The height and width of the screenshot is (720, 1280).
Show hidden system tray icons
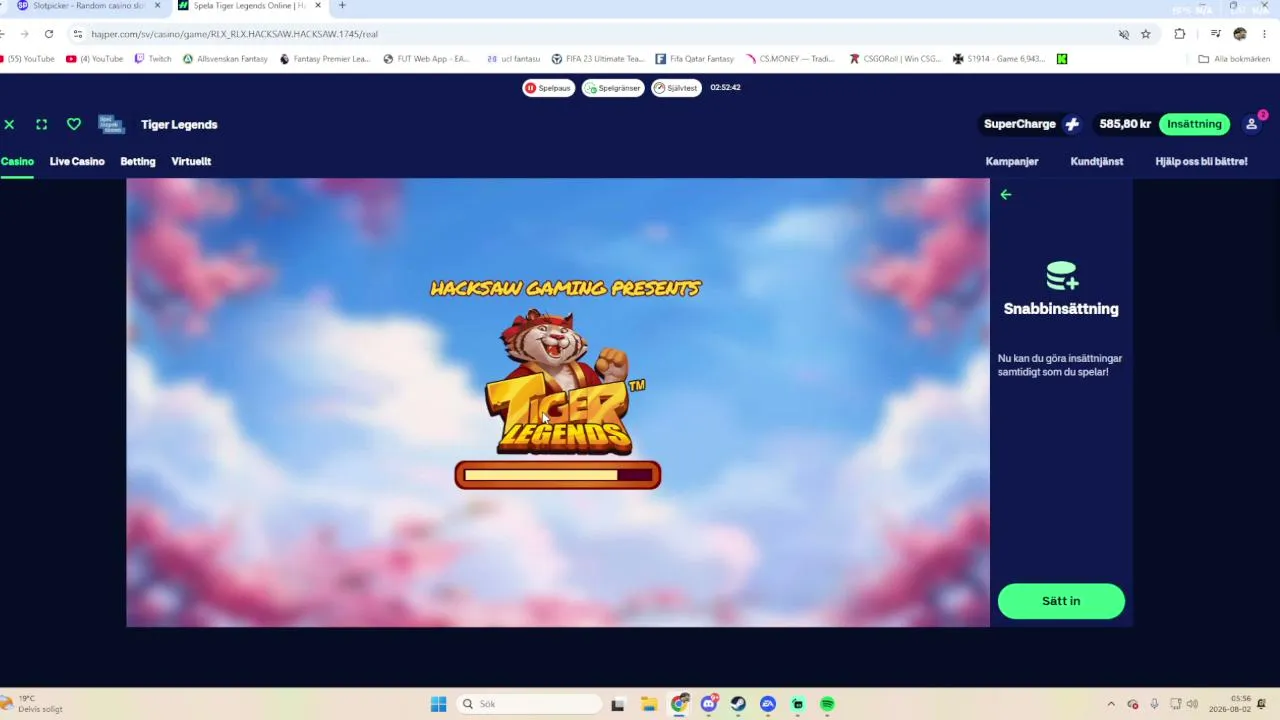1110,704
